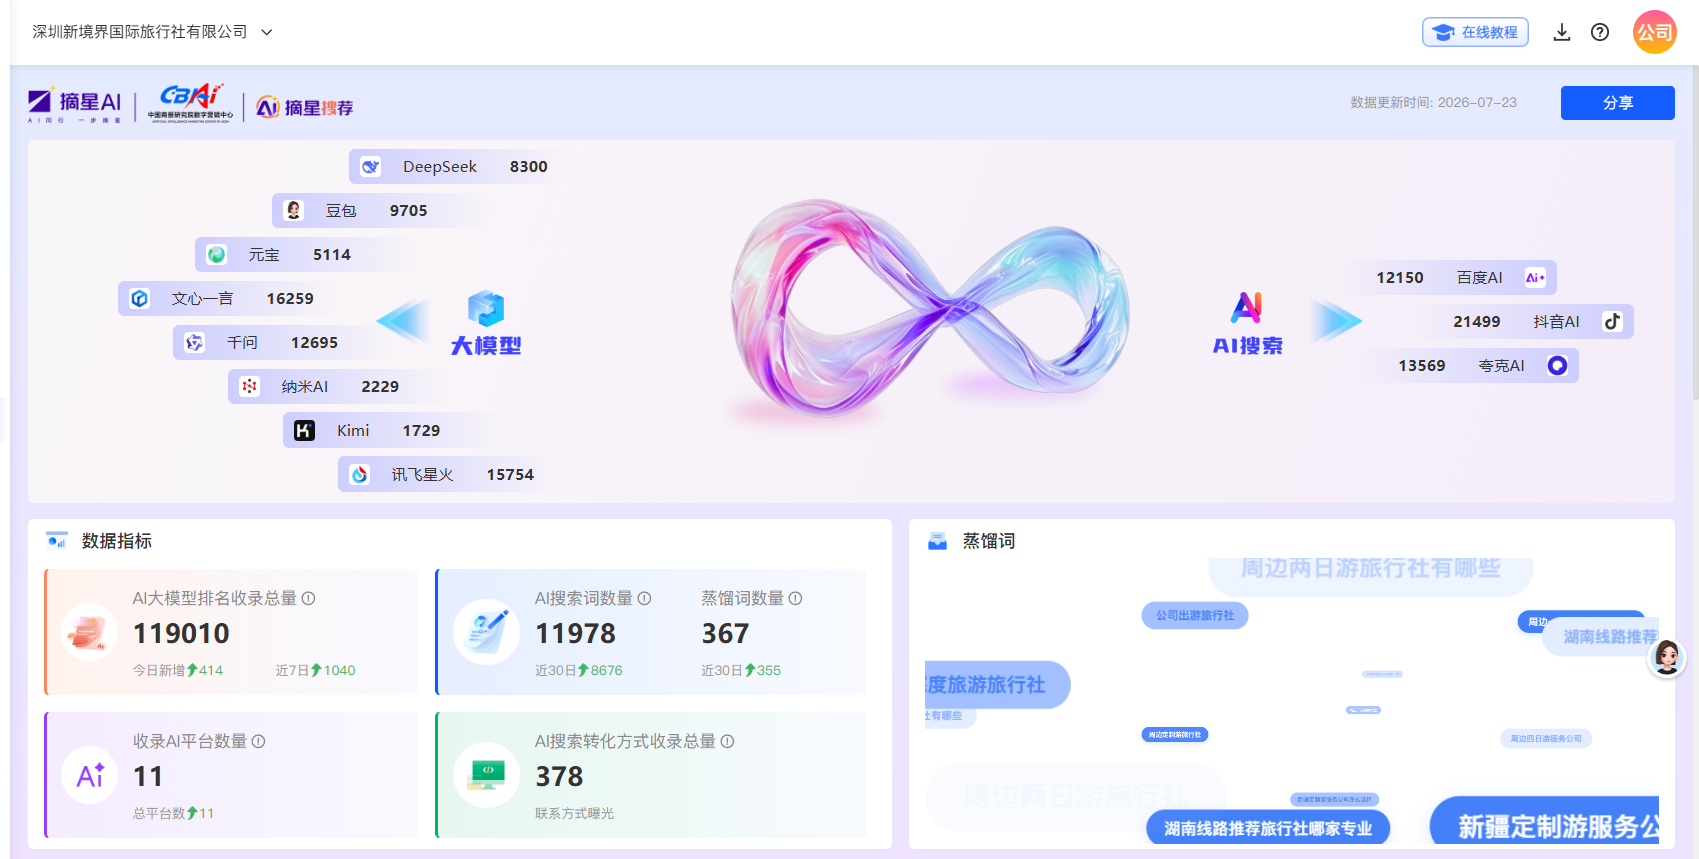Open the 在线教程 online tutorial button
1699x859 pixels.
[1475, 32]
